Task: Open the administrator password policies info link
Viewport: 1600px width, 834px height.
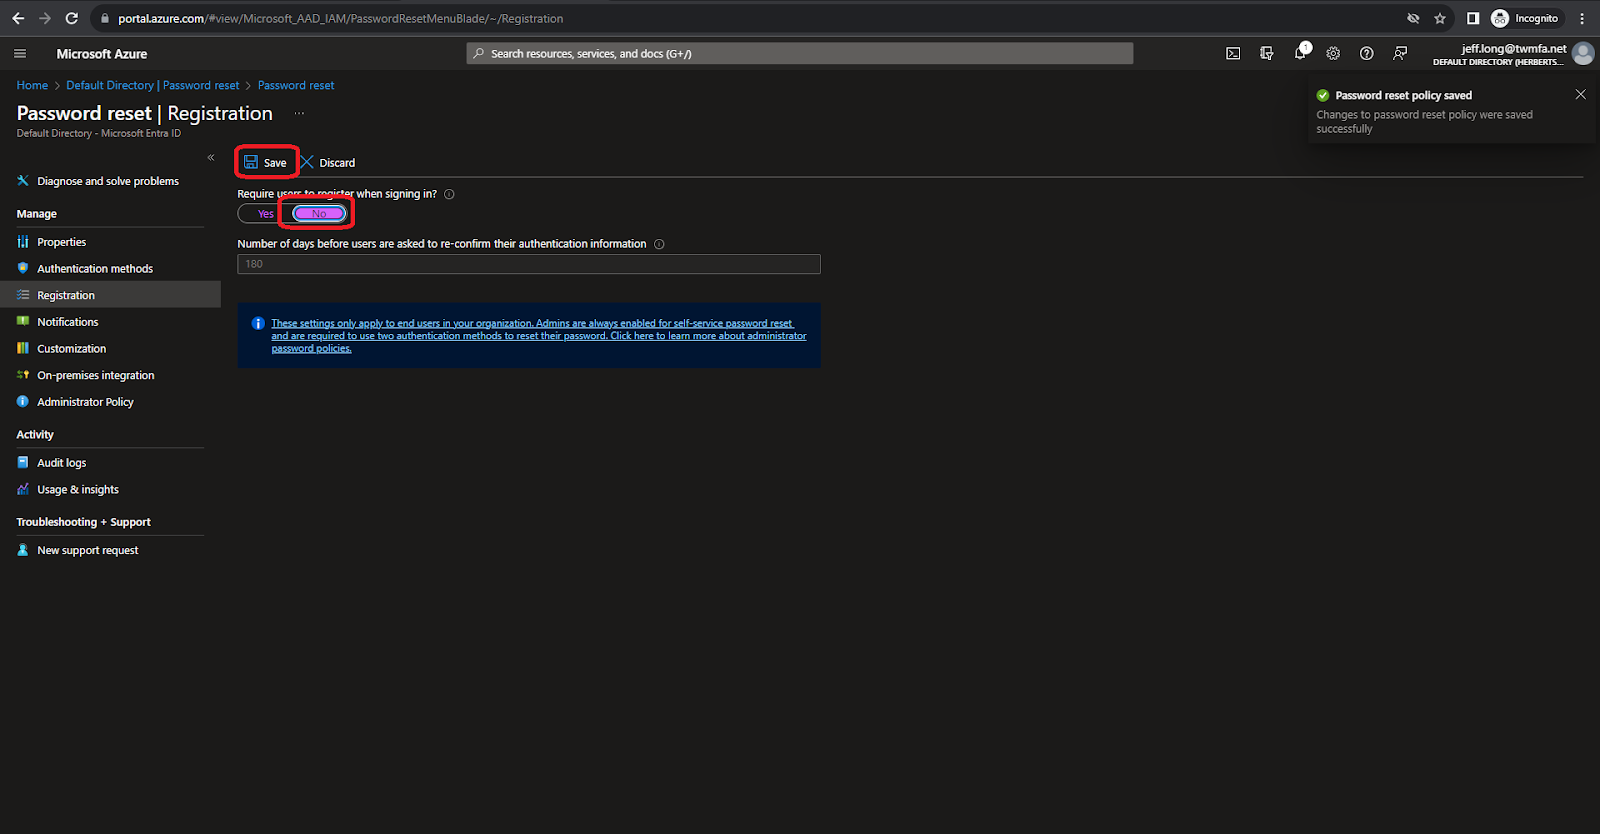Action: [x=539, y=336]
